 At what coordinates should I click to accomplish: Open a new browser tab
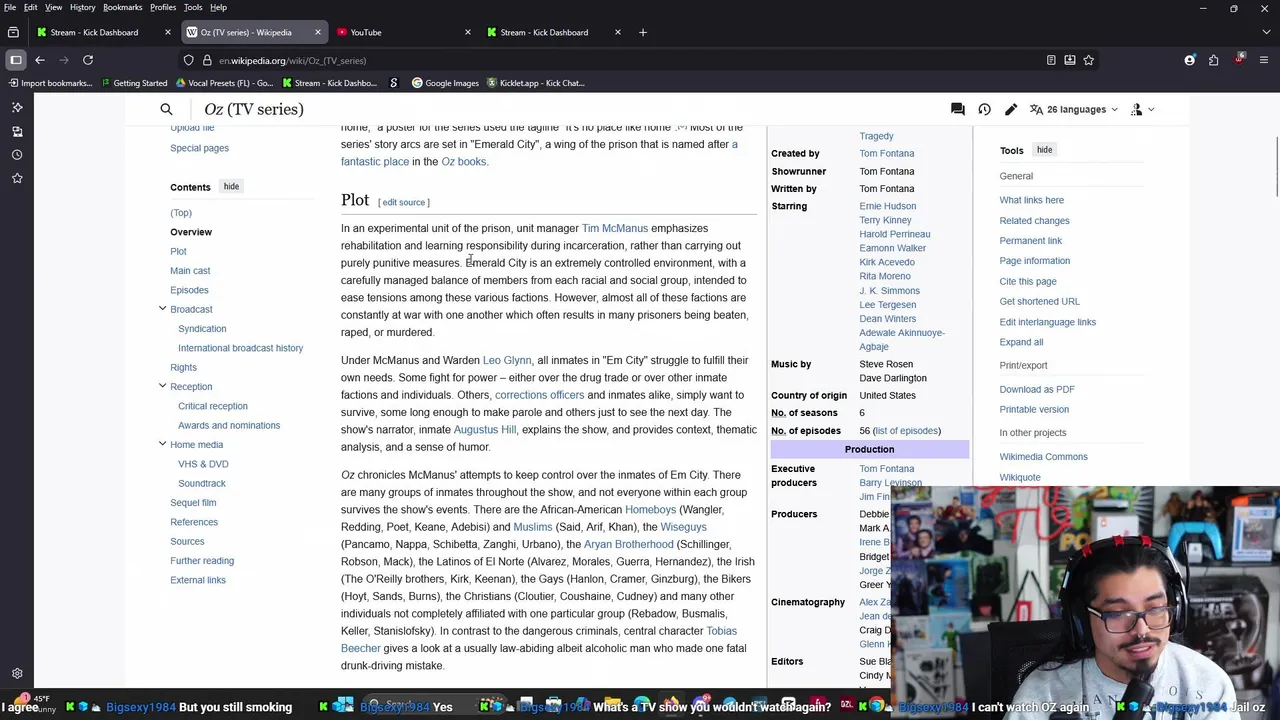tap(643, 32)
